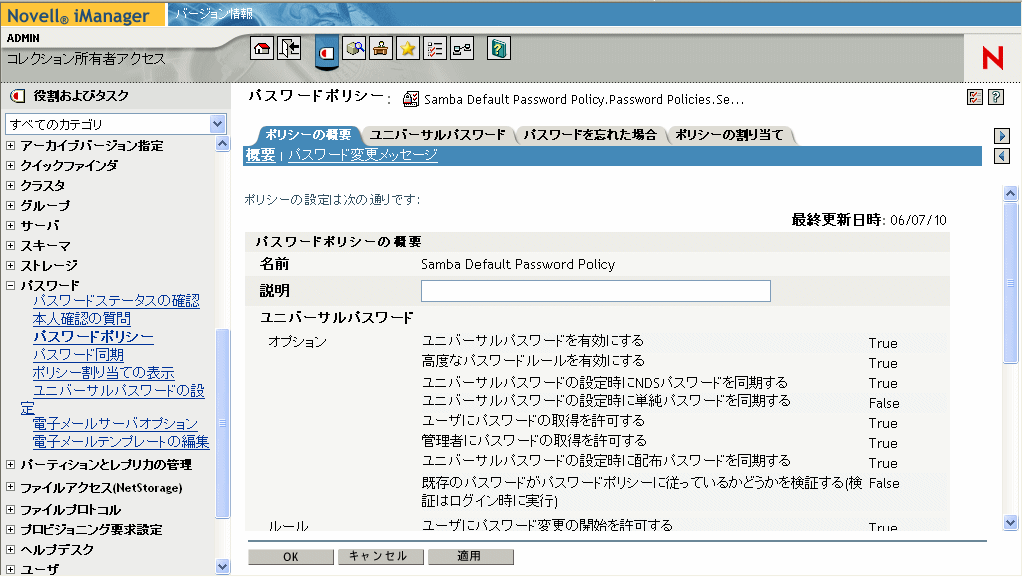
Task: Collapse the パスワード tree node
Action: [10, 285]
